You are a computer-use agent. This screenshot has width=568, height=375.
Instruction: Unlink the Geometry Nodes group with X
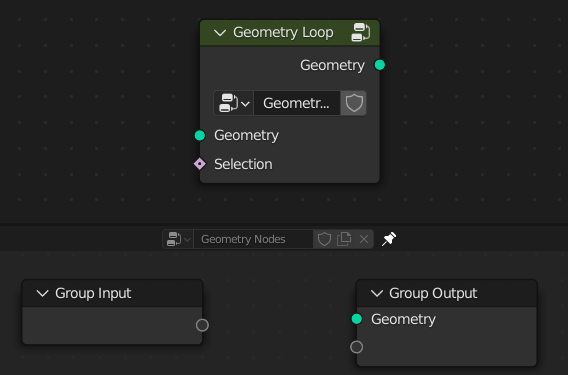point(364,239)
